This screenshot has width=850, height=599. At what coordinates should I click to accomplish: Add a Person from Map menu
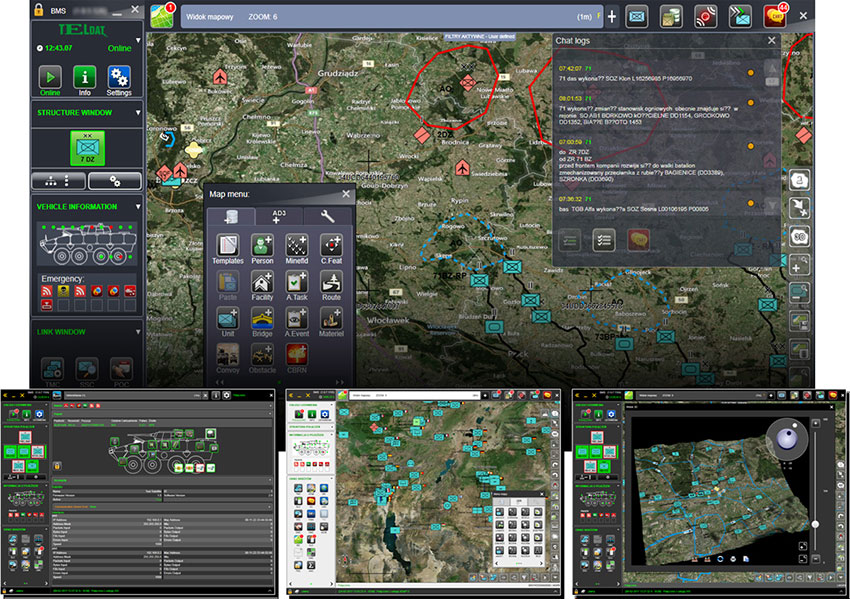[x=262, y=249]
